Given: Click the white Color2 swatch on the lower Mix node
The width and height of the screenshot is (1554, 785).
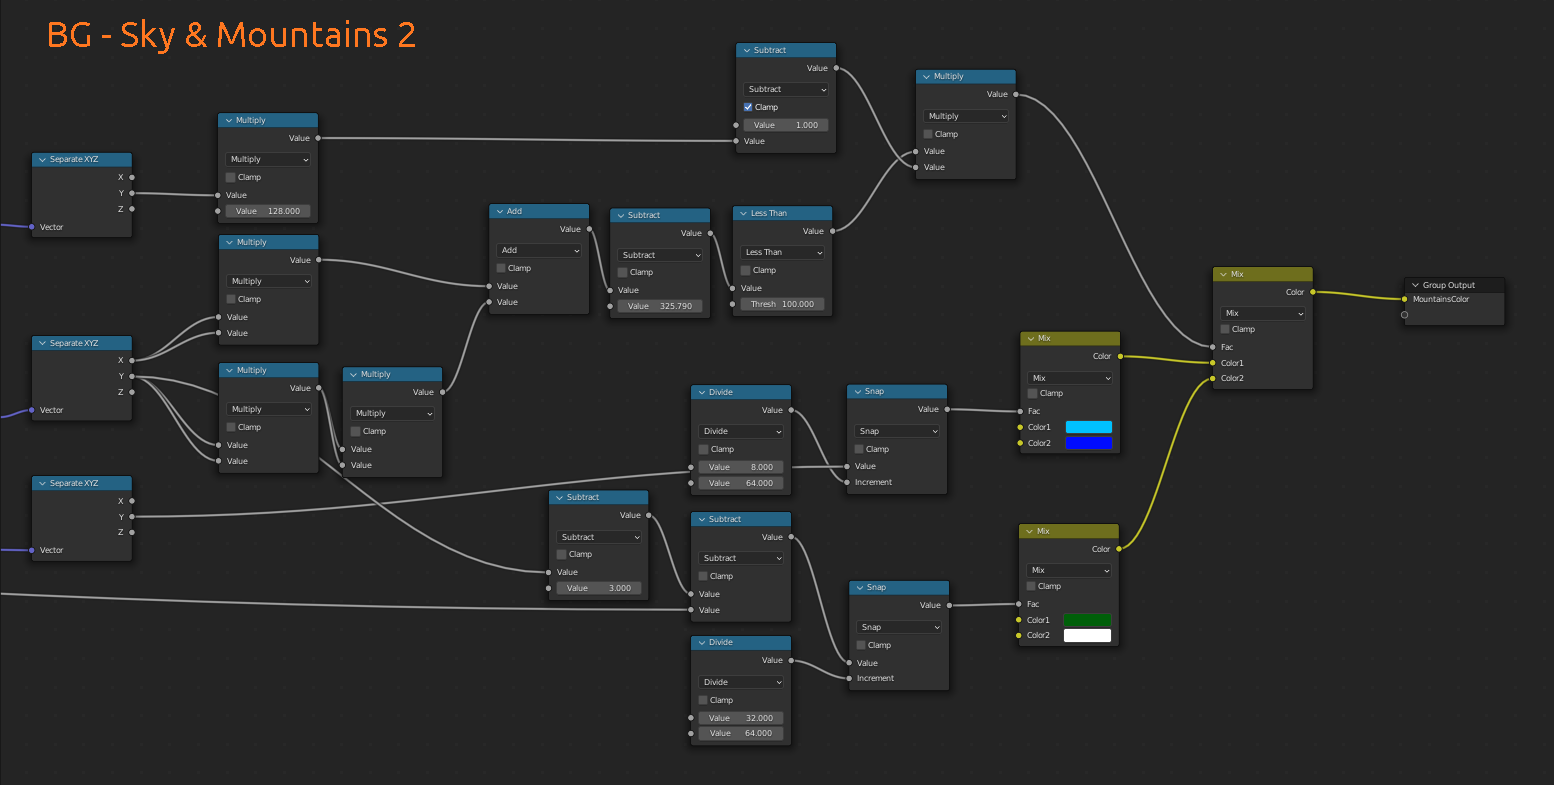Looking at the screenshot, I should 1087,634.
